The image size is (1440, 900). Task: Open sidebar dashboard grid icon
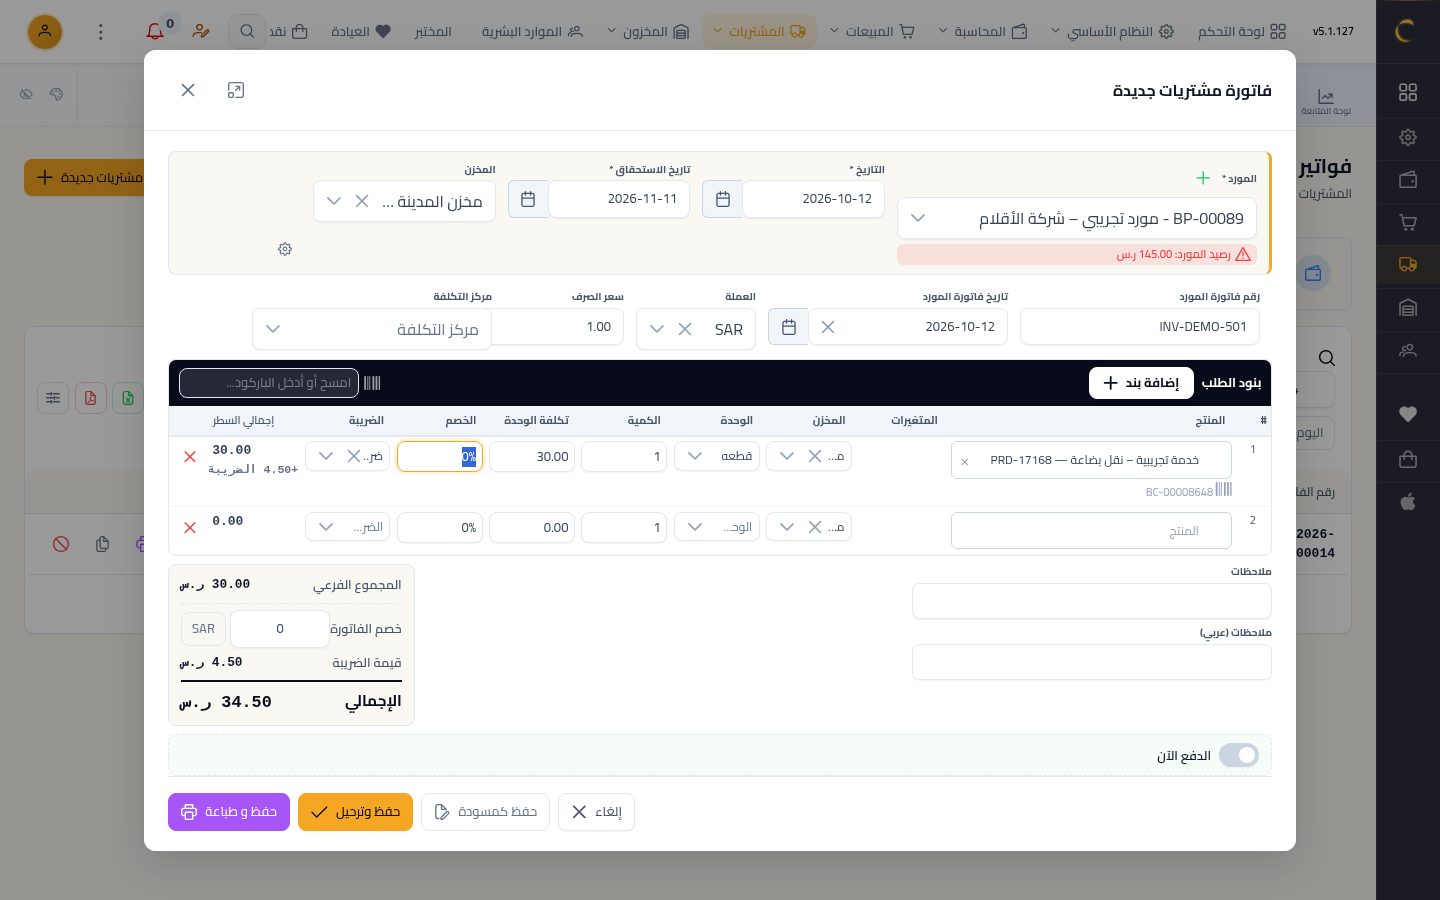coord(1408,92)
